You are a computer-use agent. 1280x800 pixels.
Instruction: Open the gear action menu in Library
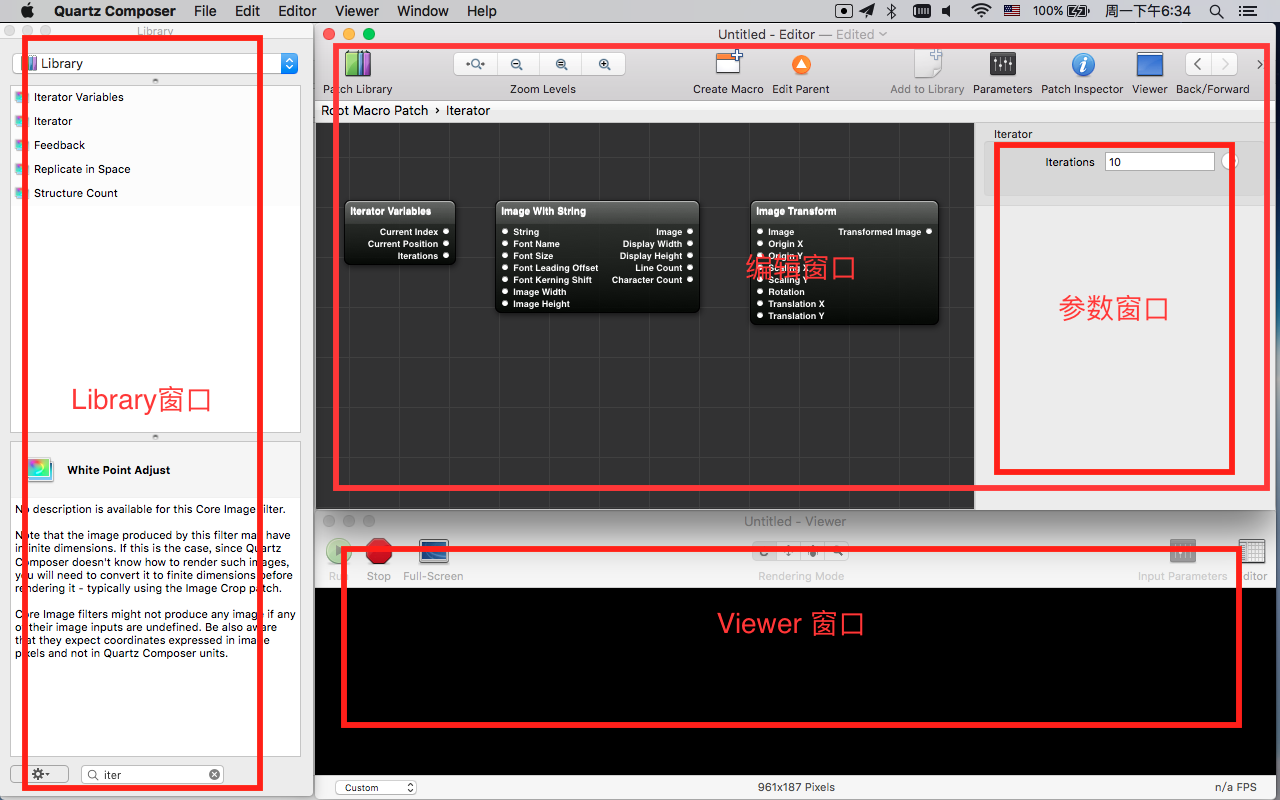tap(39, 774)
